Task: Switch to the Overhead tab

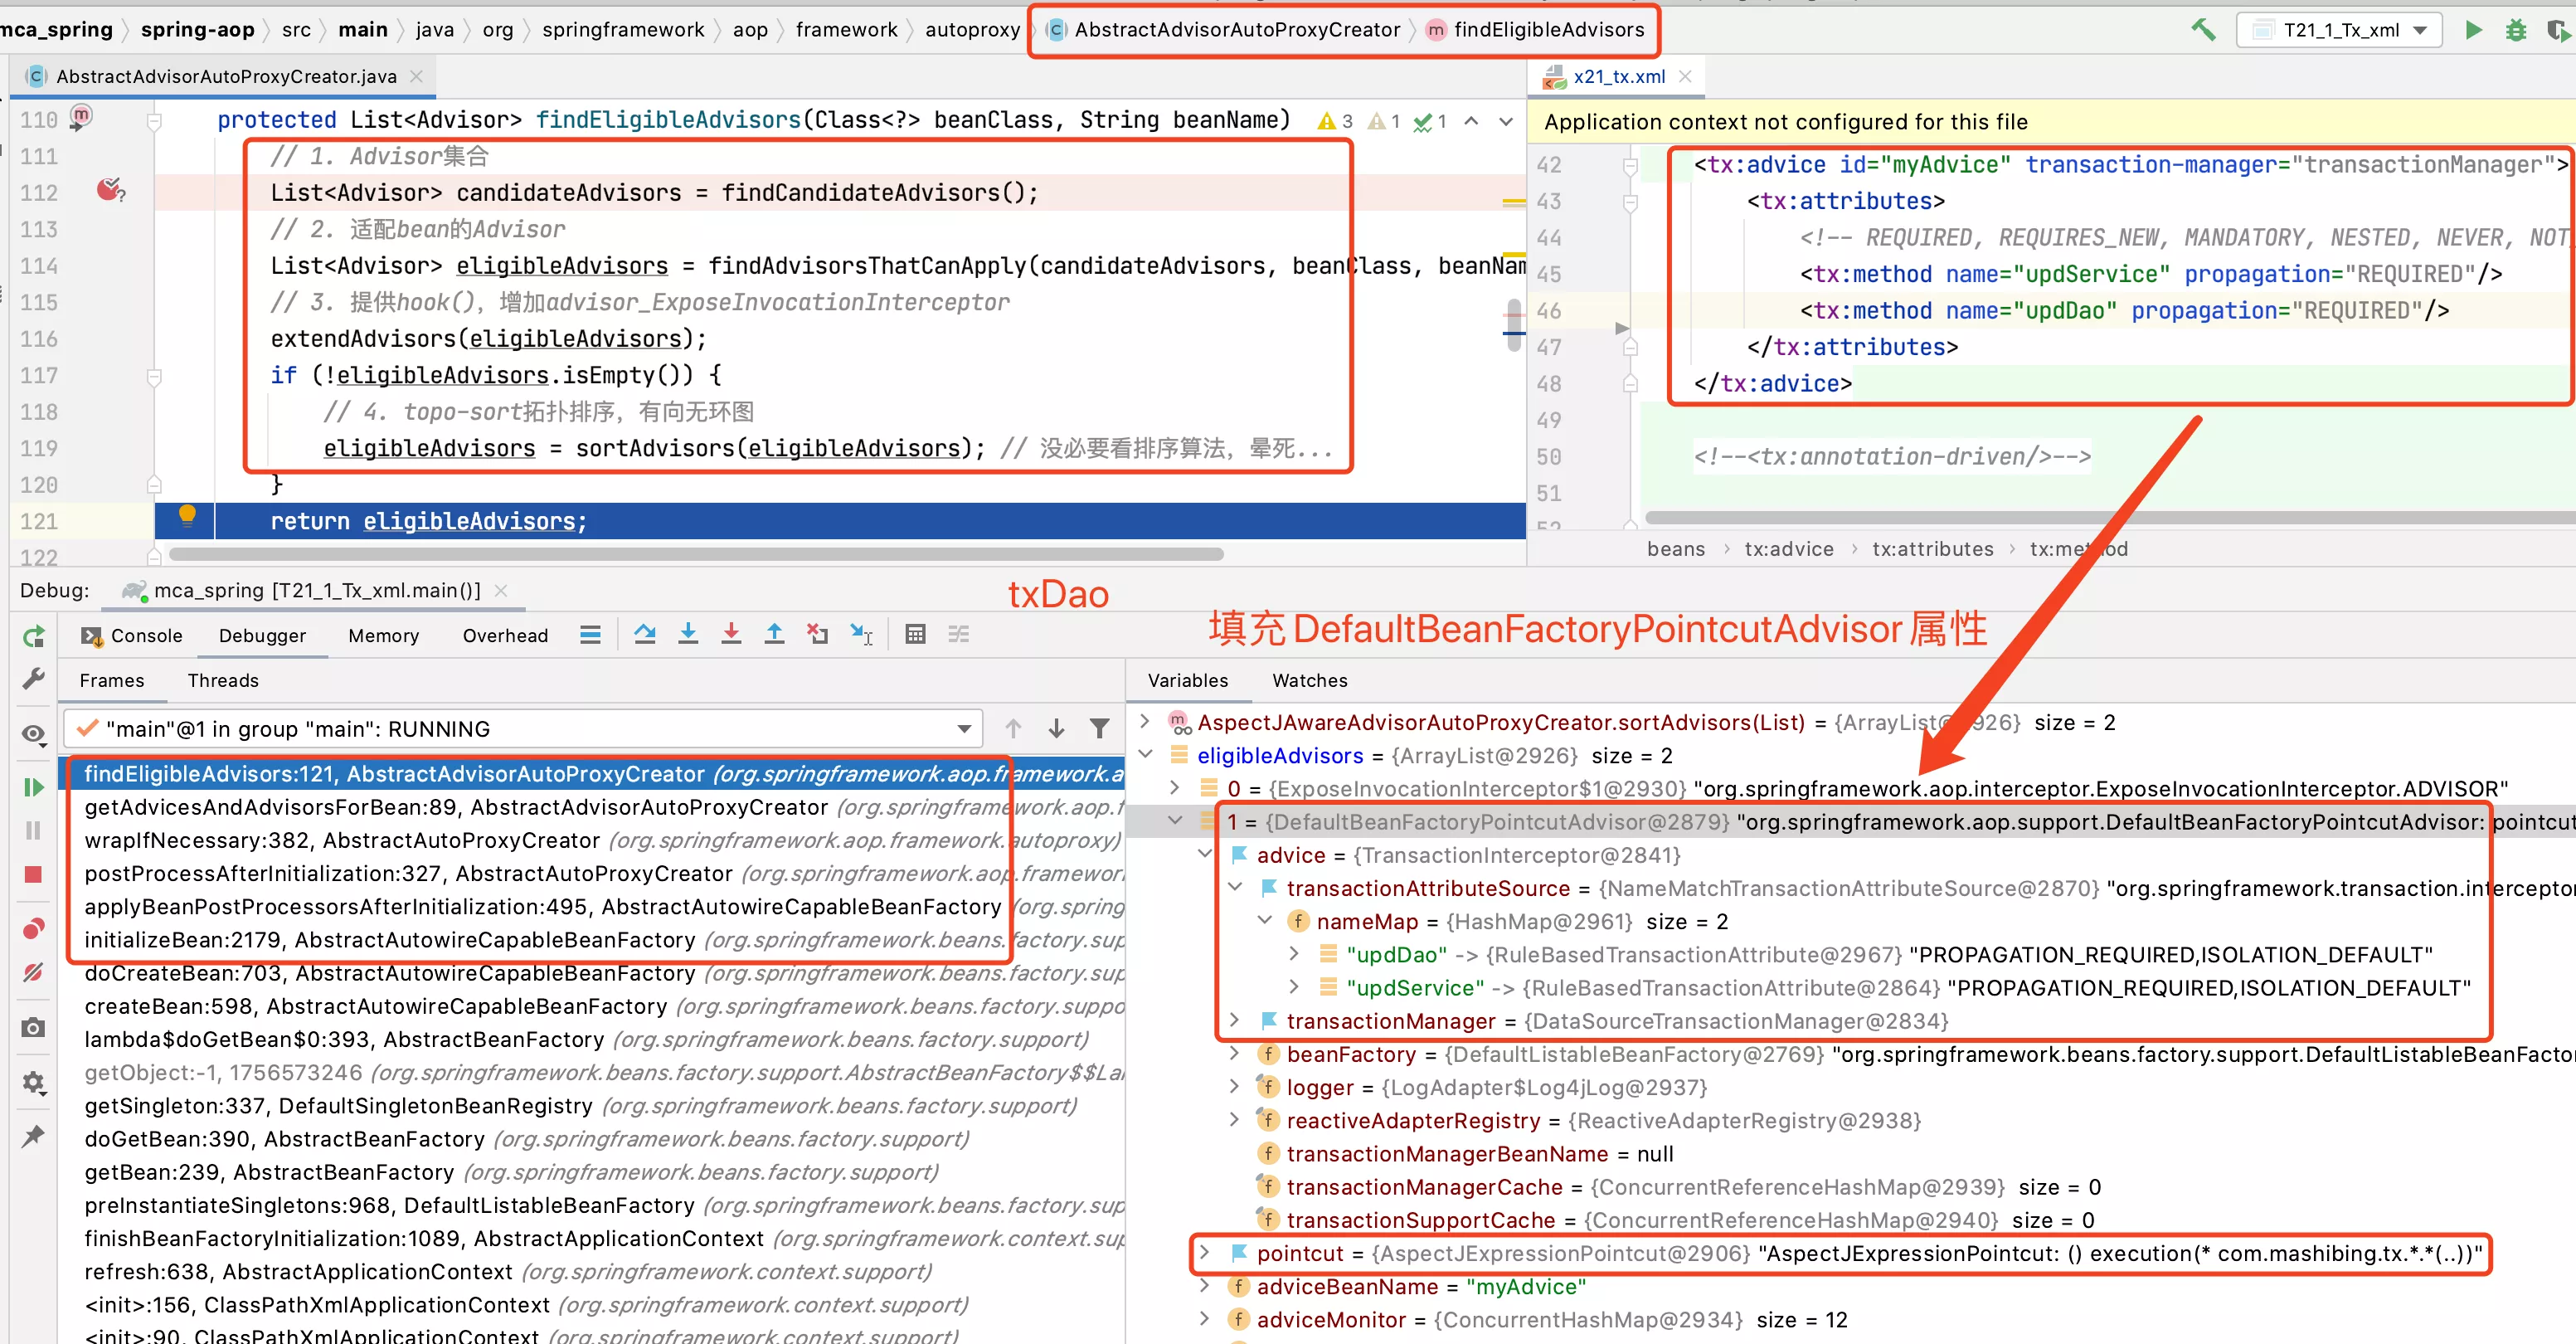Action: [505, 636]
